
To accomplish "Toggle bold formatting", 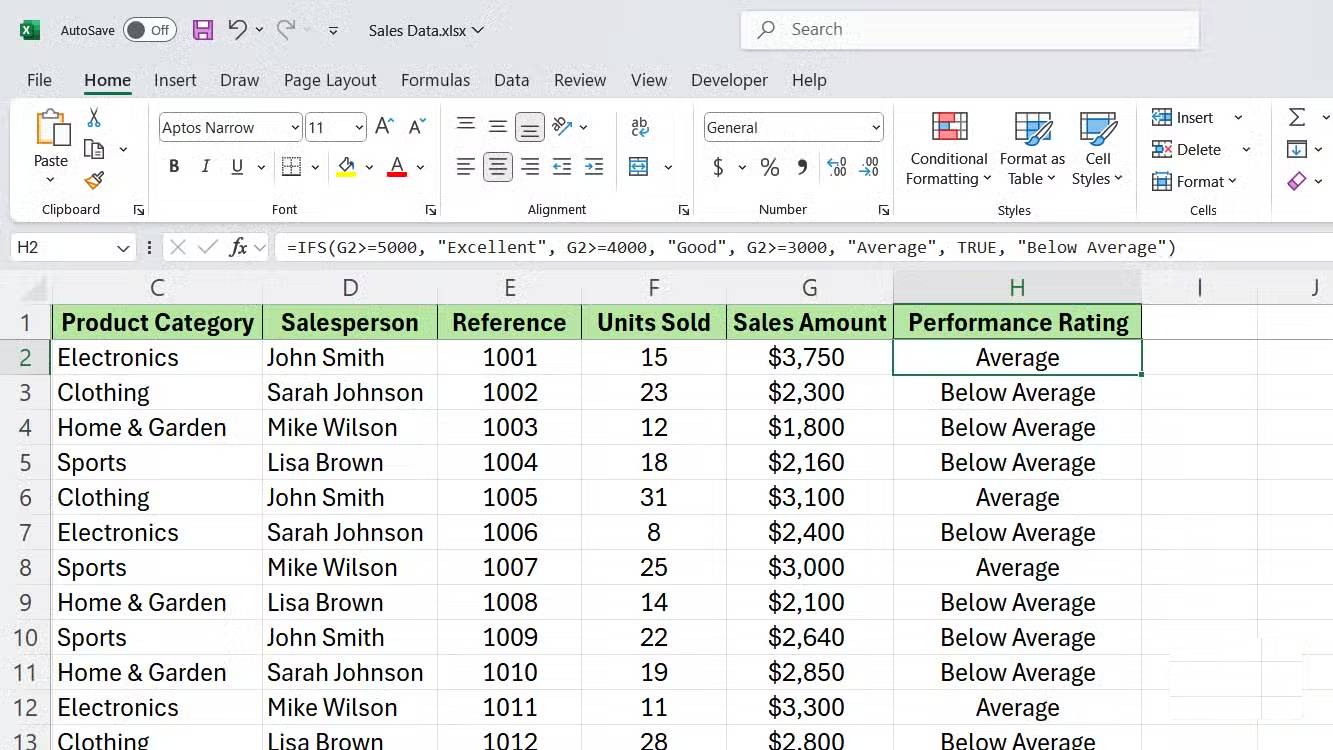I will tap(173, 166).
